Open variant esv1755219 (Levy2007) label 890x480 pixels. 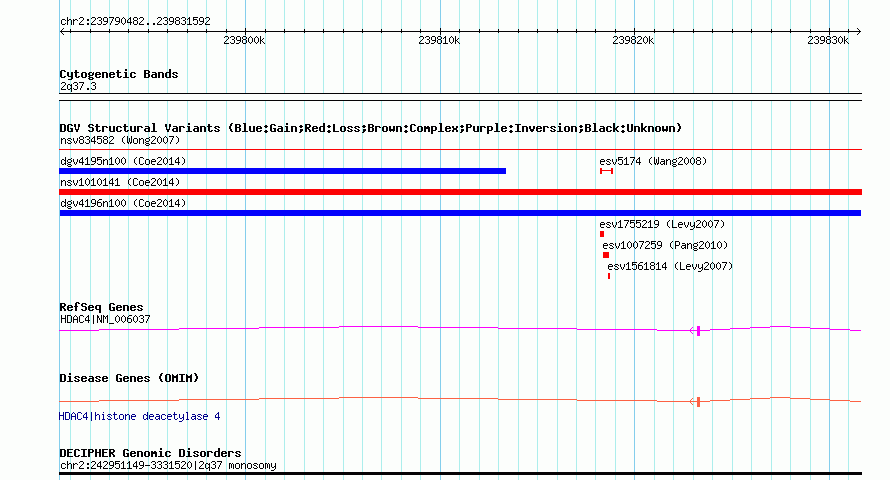pos(662,224)
